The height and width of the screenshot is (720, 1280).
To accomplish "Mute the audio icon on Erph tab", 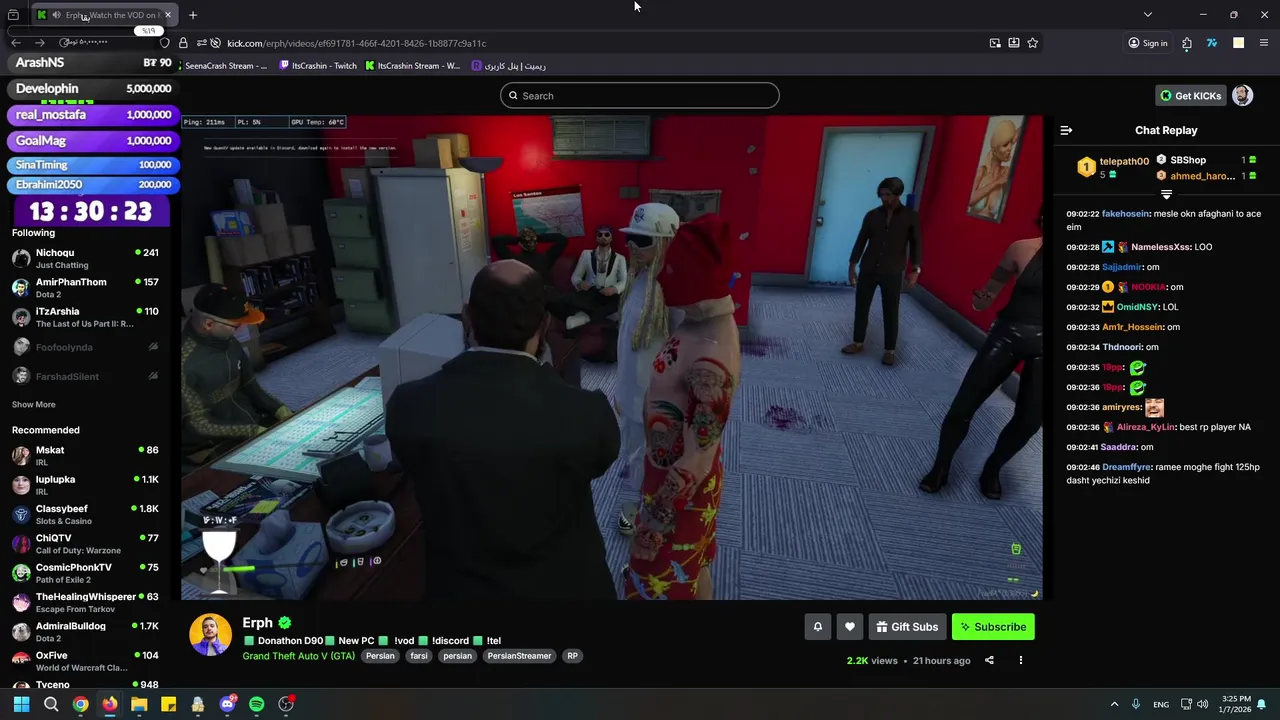I will tap(57, 15).
